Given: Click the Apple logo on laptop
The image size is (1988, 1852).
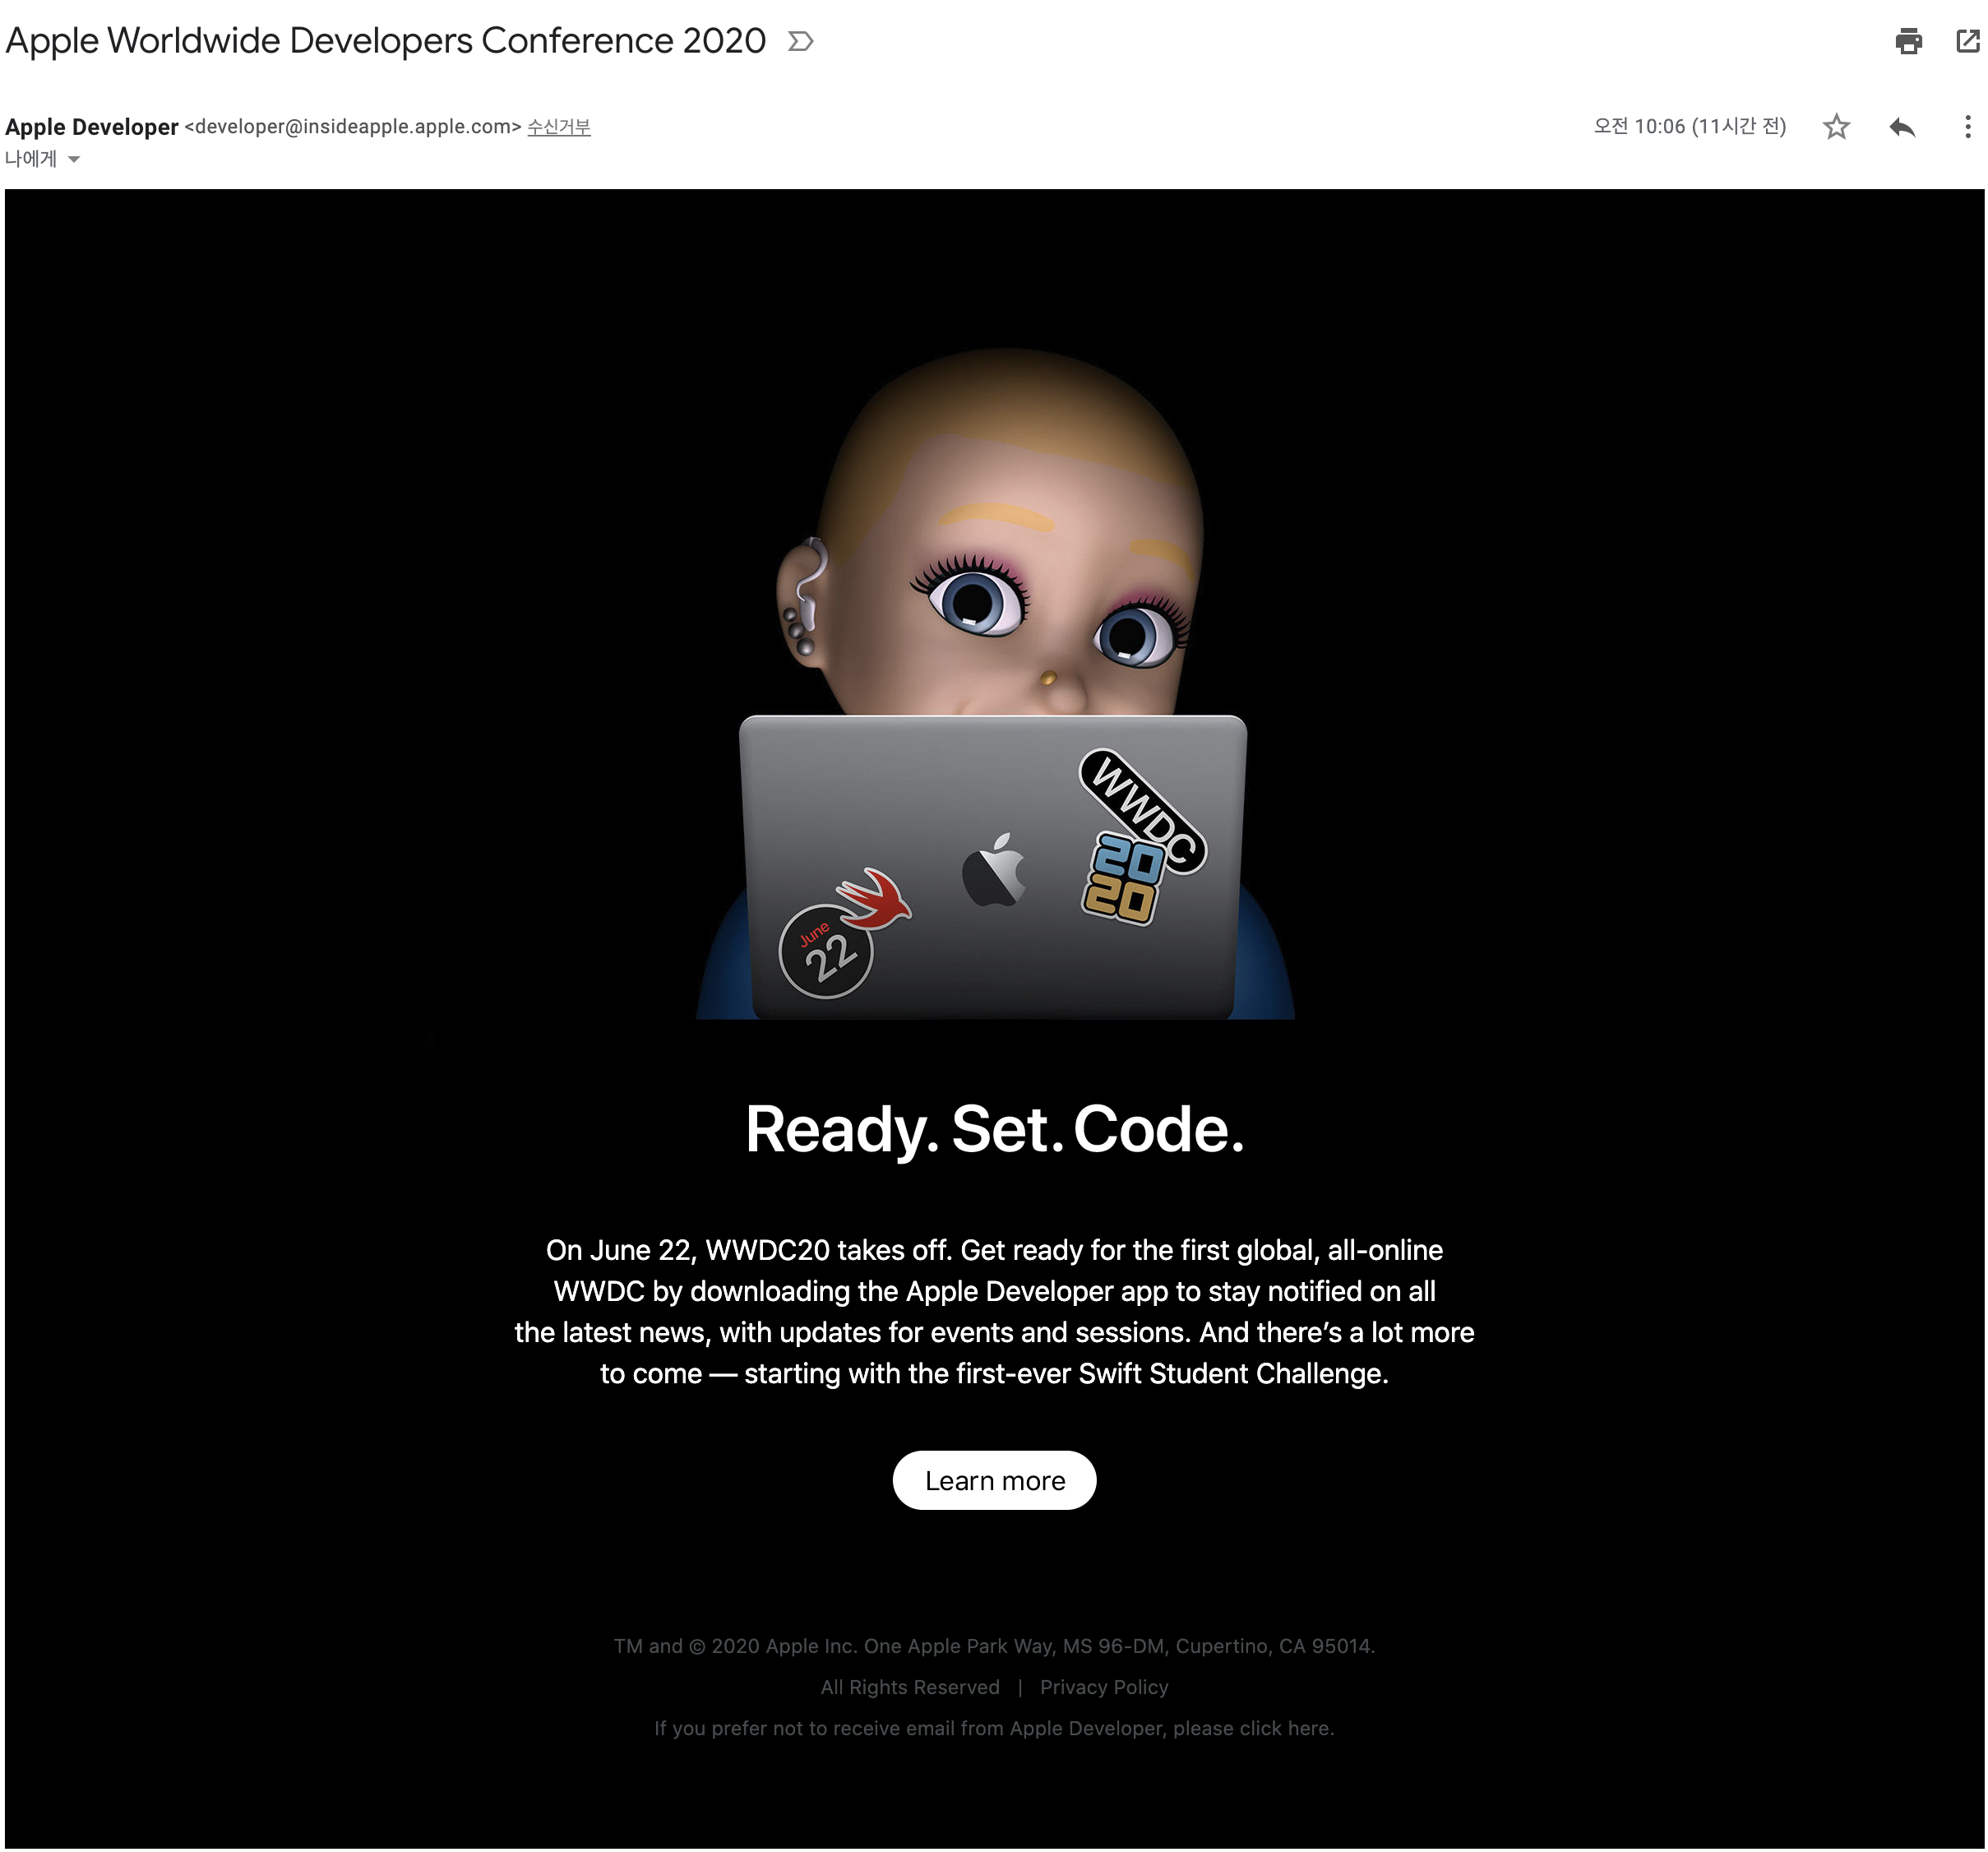Looking at the screenshot, I should tap(993, 870).
